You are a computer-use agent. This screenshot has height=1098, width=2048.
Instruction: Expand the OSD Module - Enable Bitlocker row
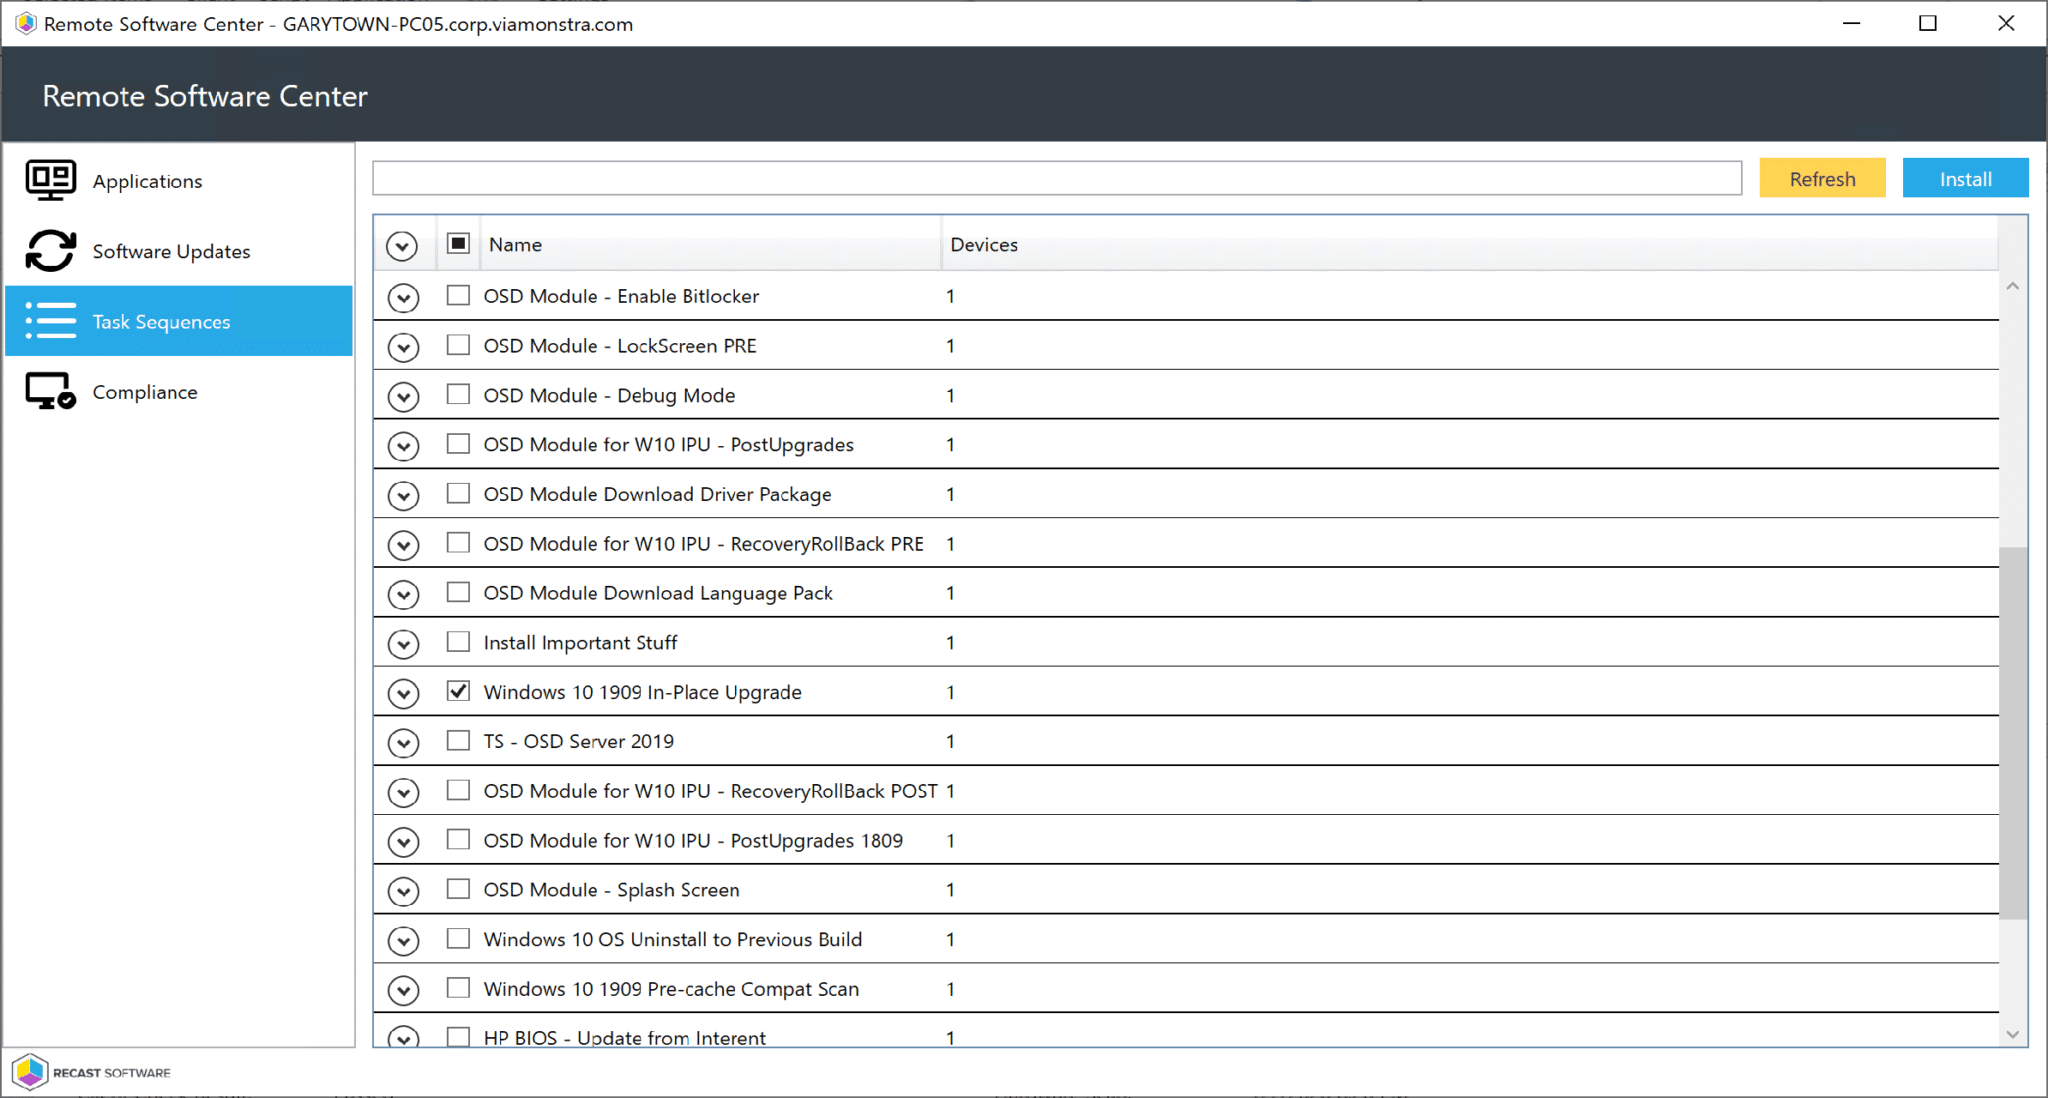tap(403, 297)
